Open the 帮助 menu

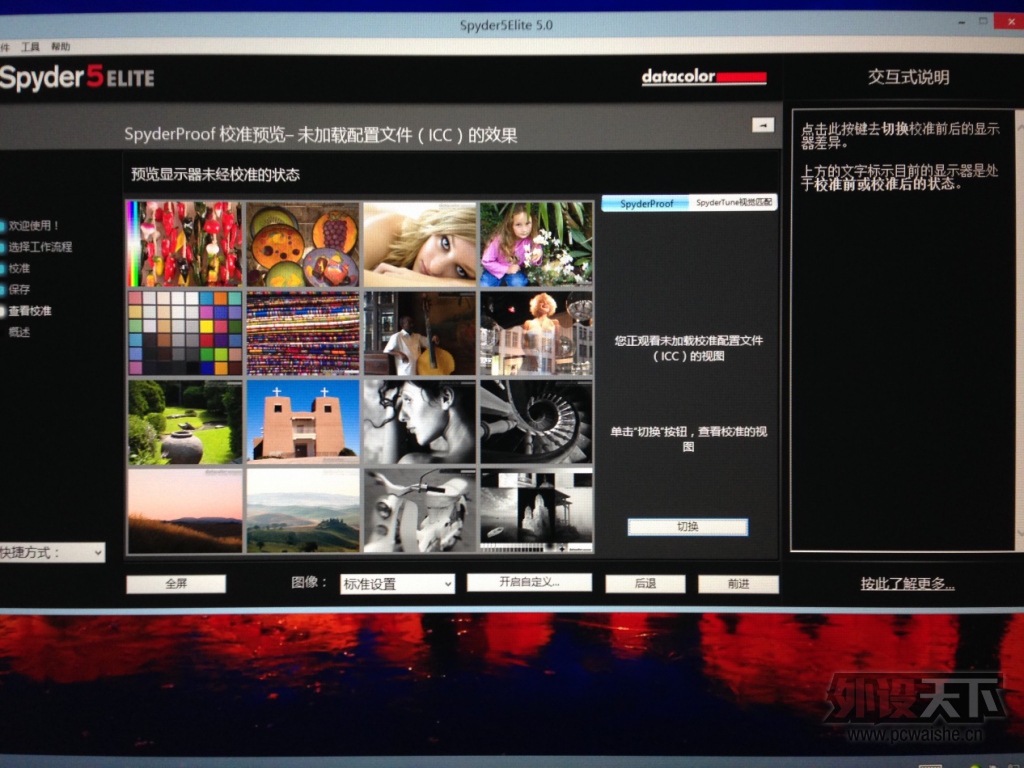(60, 47)
